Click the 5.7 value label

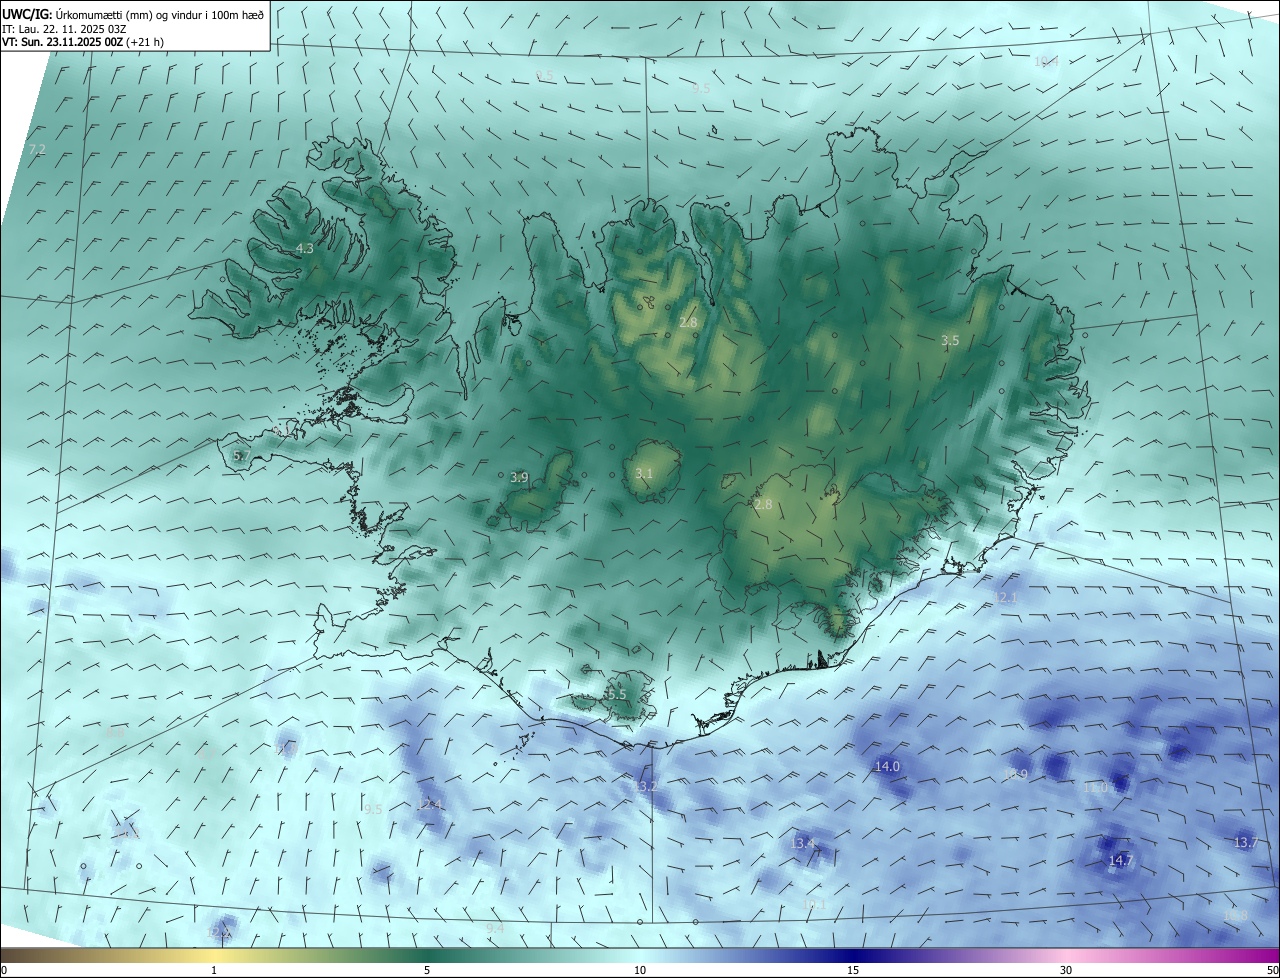(241, 455)
